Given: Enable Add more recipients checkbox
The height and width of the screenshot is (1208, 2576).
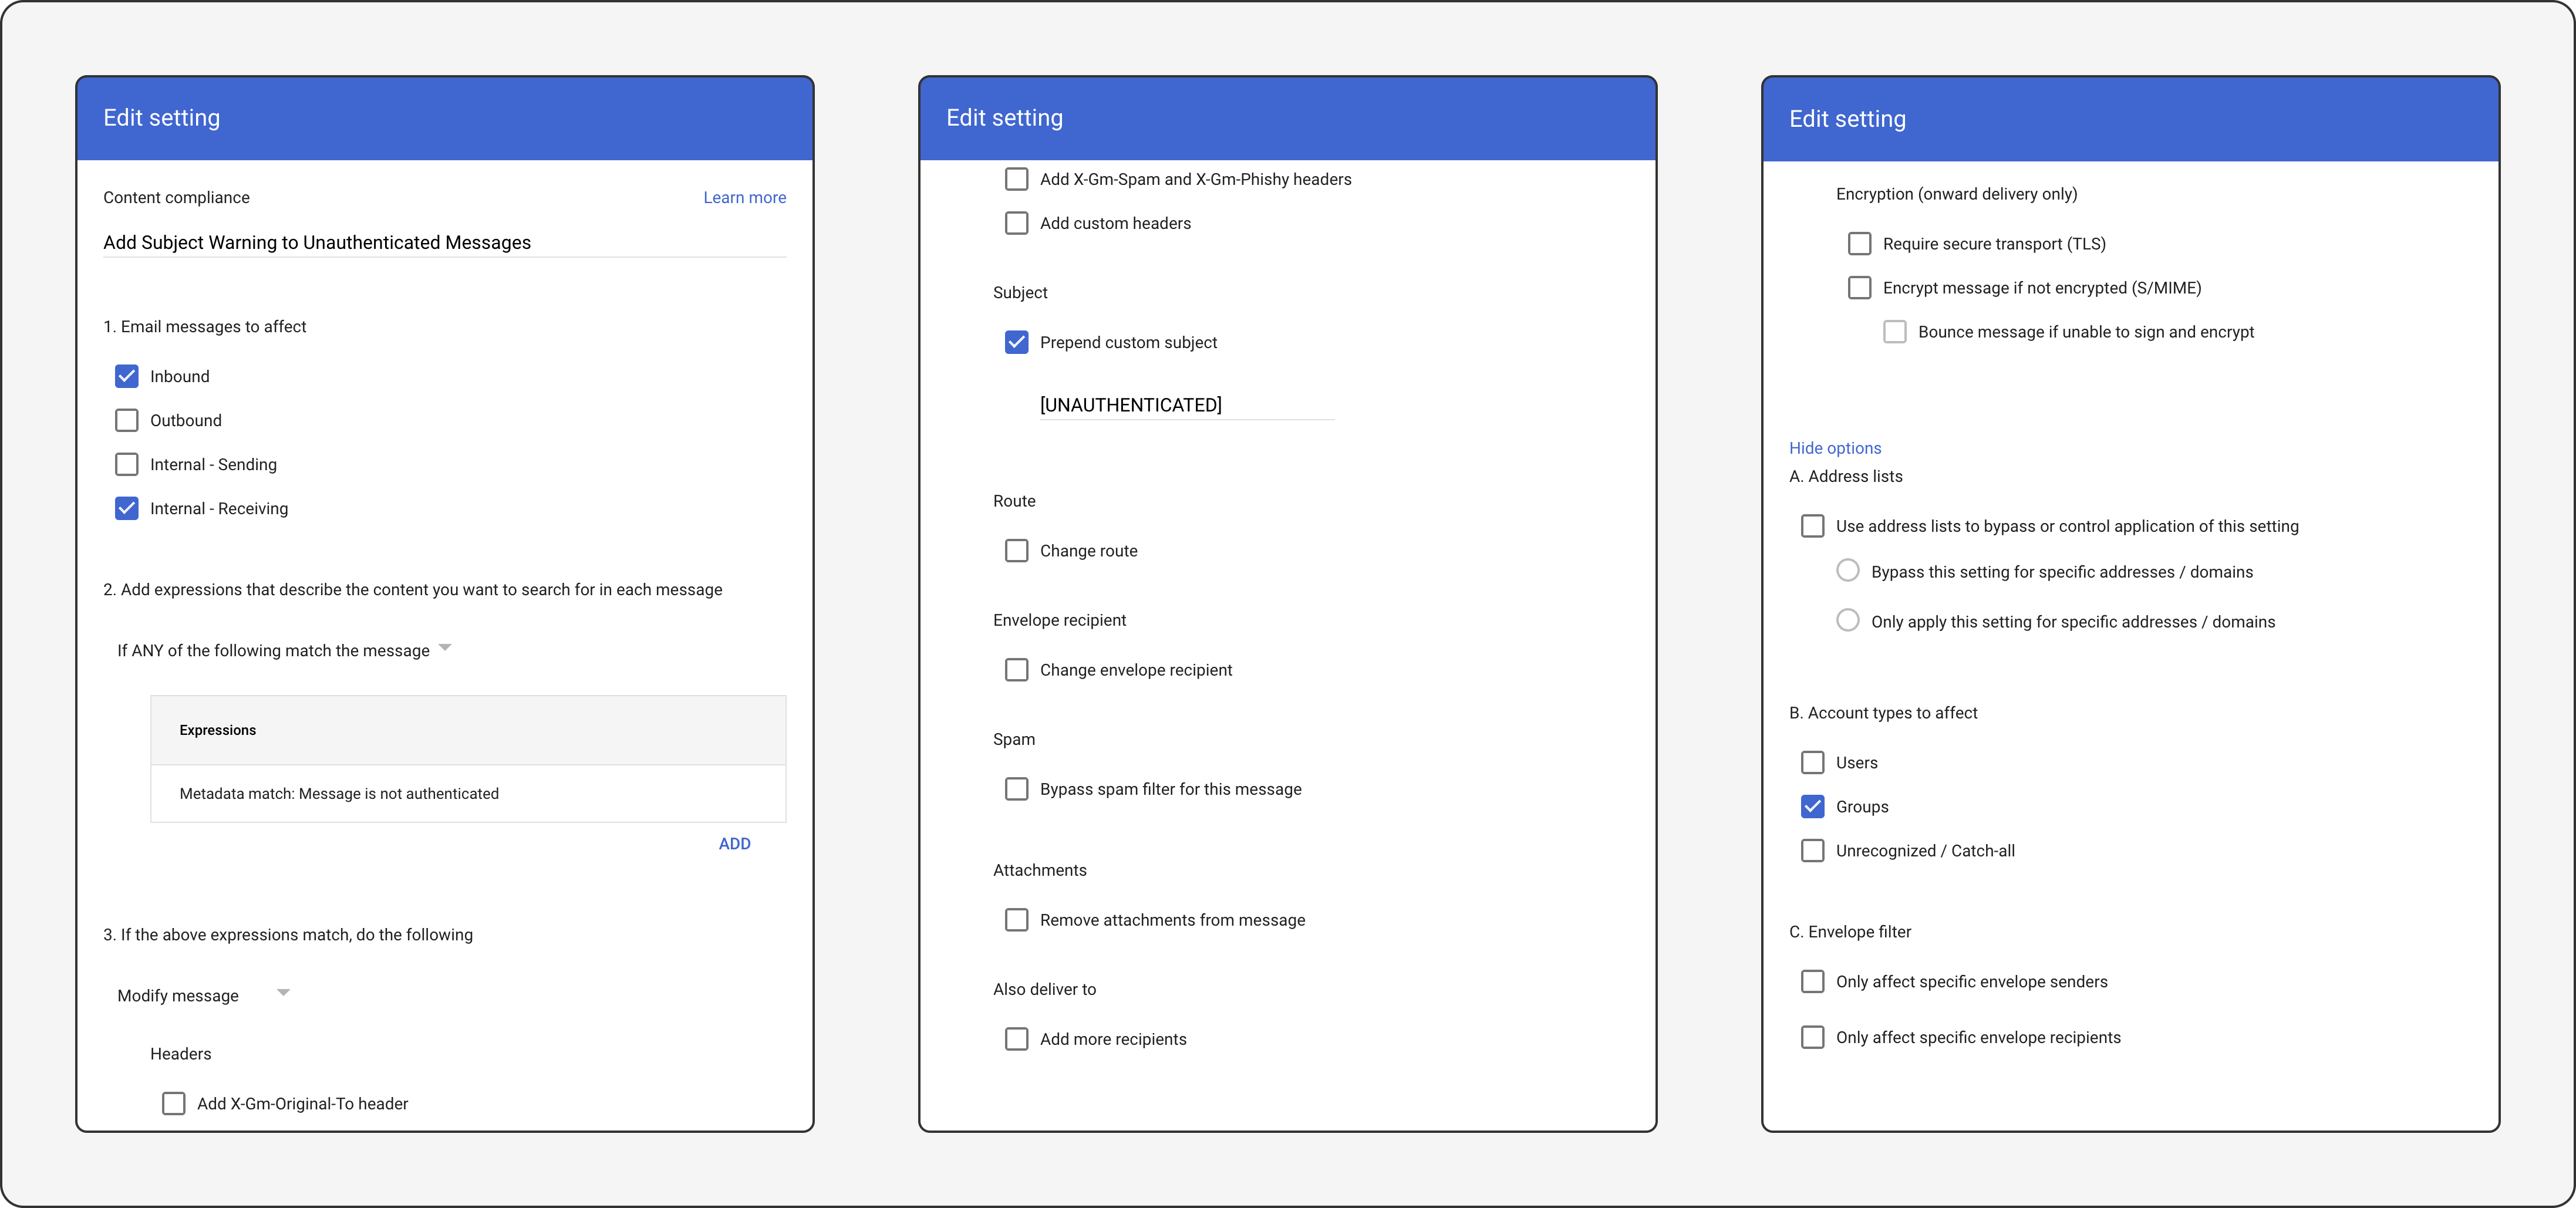Looking at the screenshot, I should pyautogui.click(x=1017, y=1039).
